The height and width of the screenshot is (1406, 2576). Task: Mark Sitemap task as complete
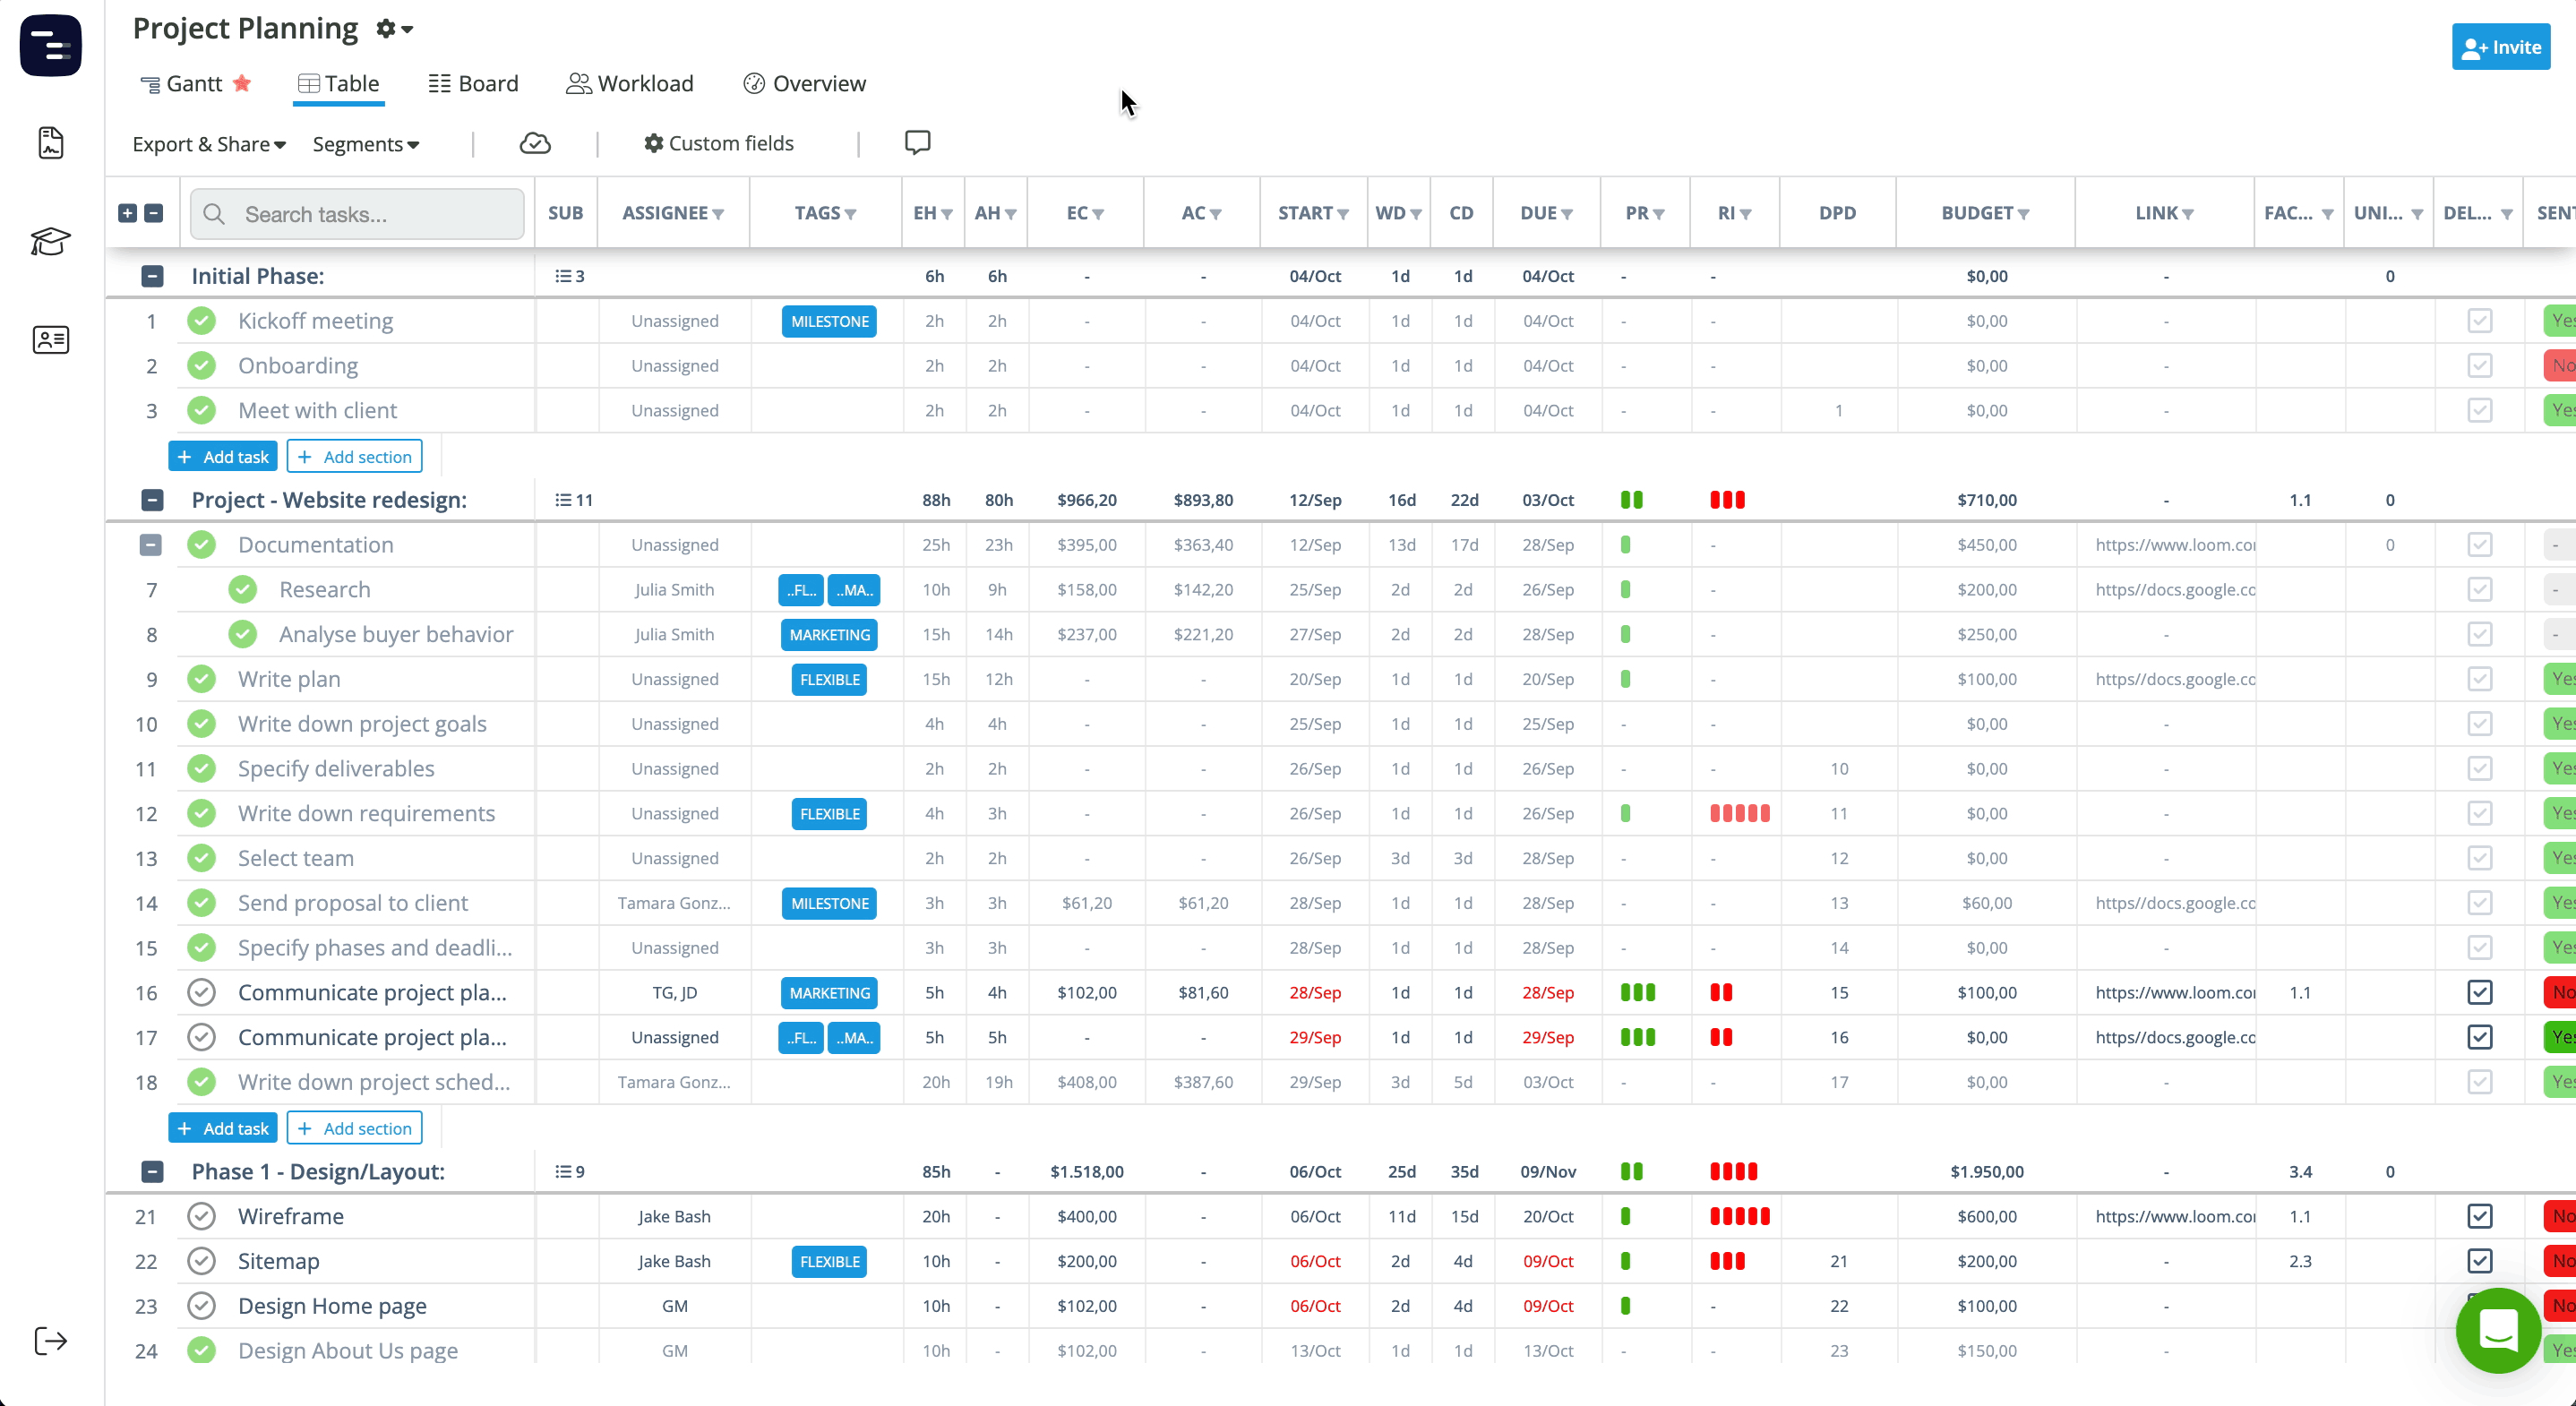tap(201, 1261)
